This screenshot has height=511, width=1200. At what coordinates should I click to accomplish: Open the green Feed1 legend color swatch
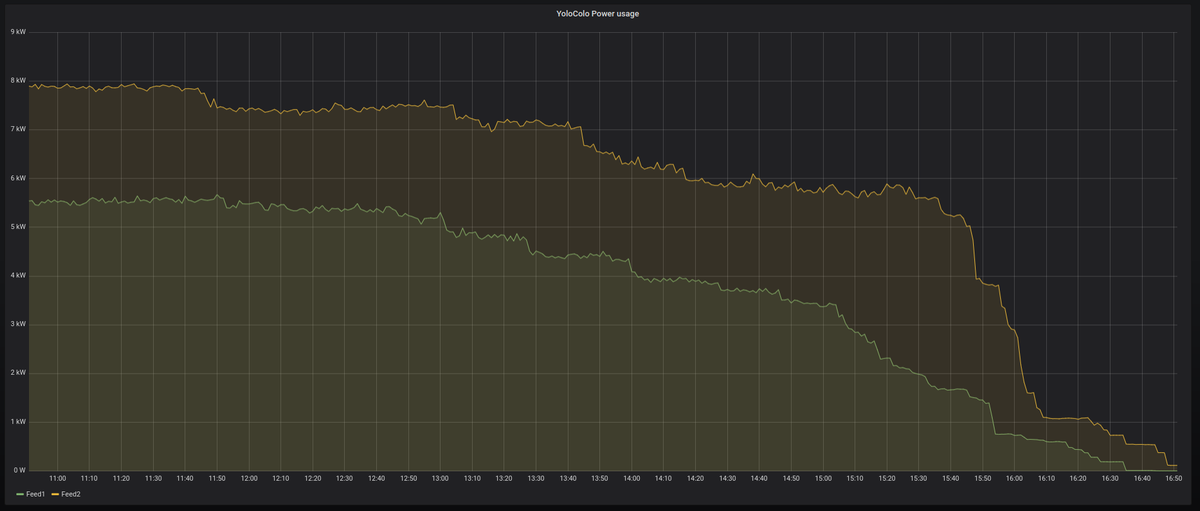[20, 495]
